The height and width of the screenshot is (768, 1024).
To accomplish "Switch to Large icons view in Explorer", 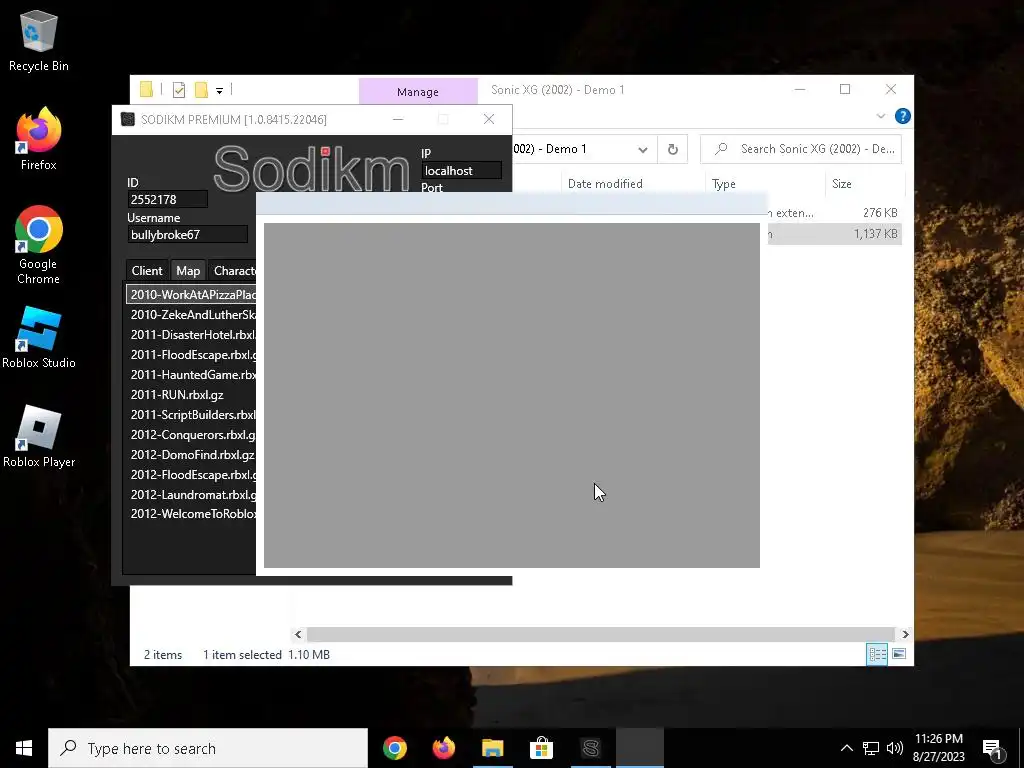I will point(899,654).
